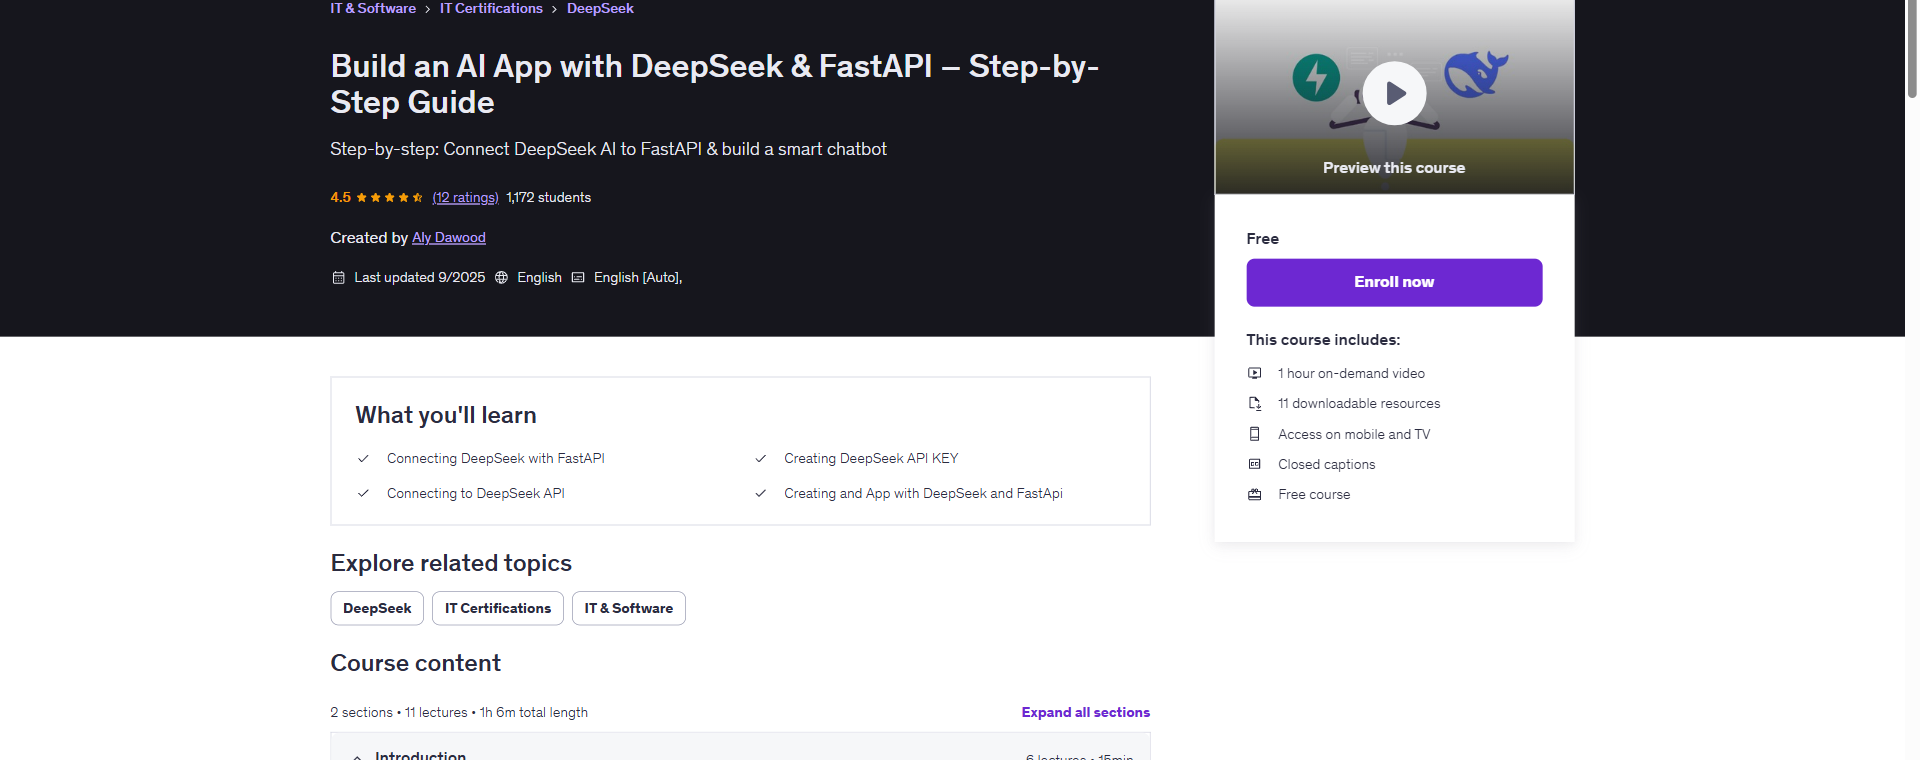Screen dimensions: 1920x760
Task: Click the '1,172 students' text
Action: pyautogui.click(x=548, y=197)
